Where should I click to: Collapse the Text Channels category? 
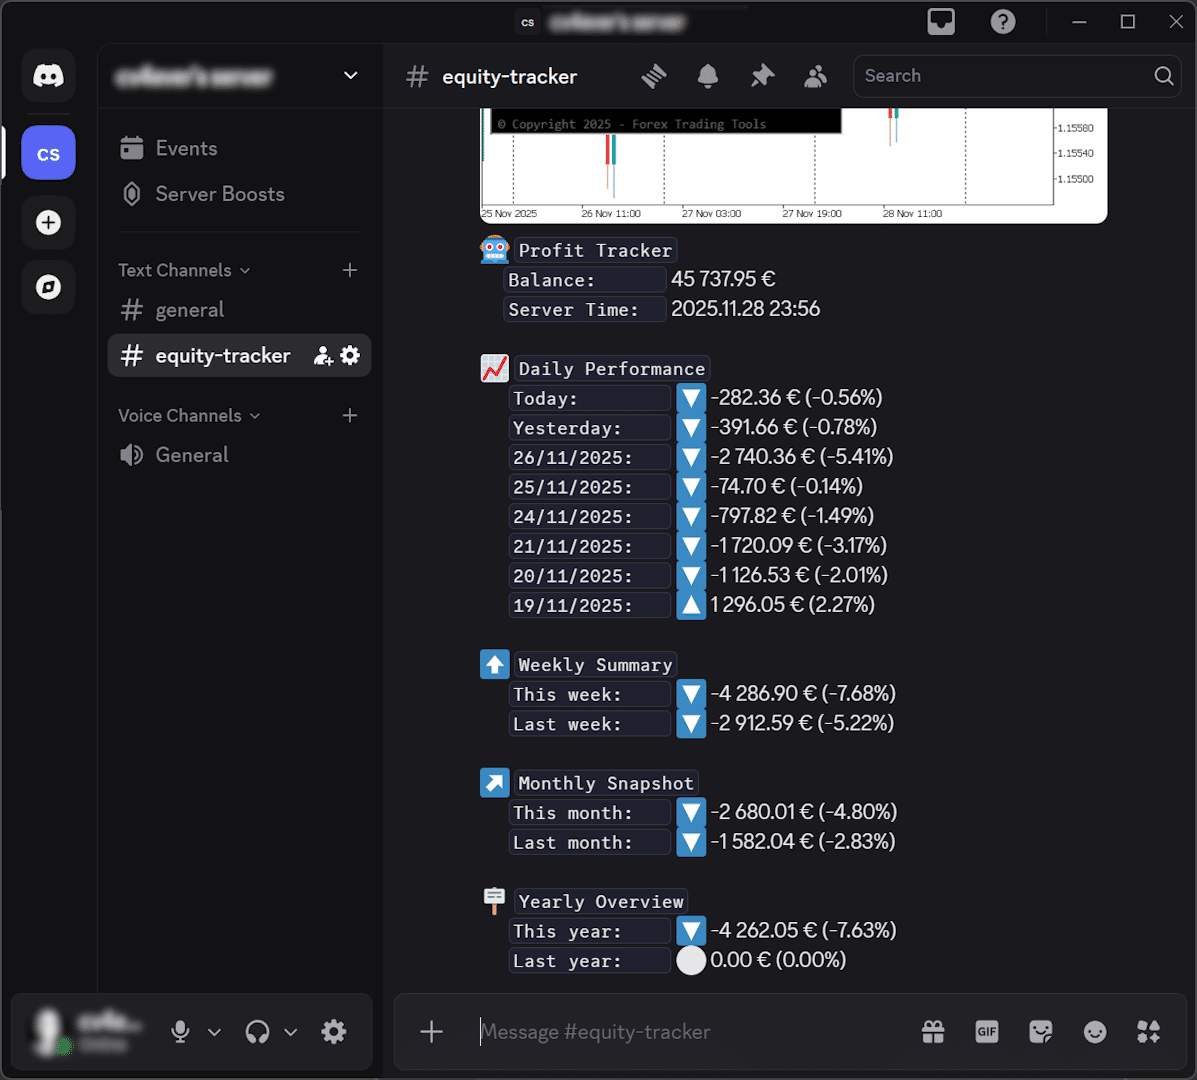click(184, 271)
